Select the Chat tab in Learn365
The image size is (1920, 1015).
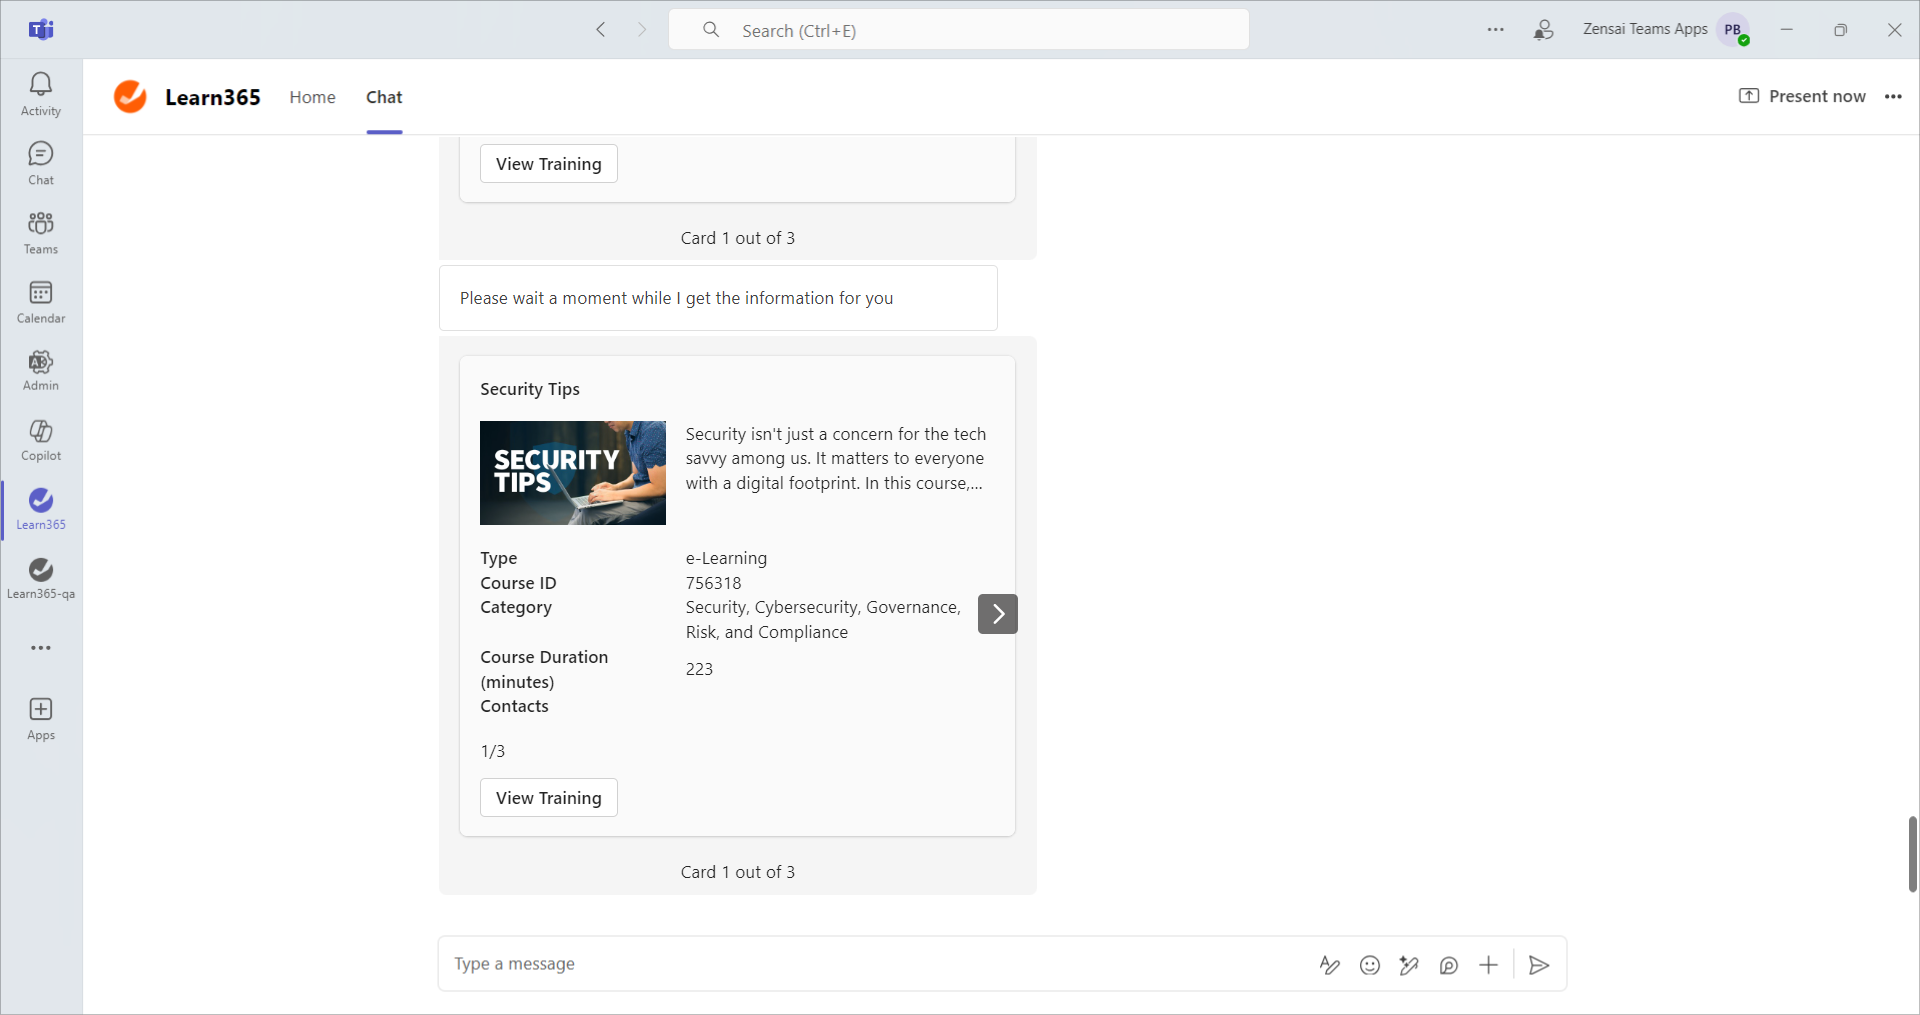[x=384, y=97]
